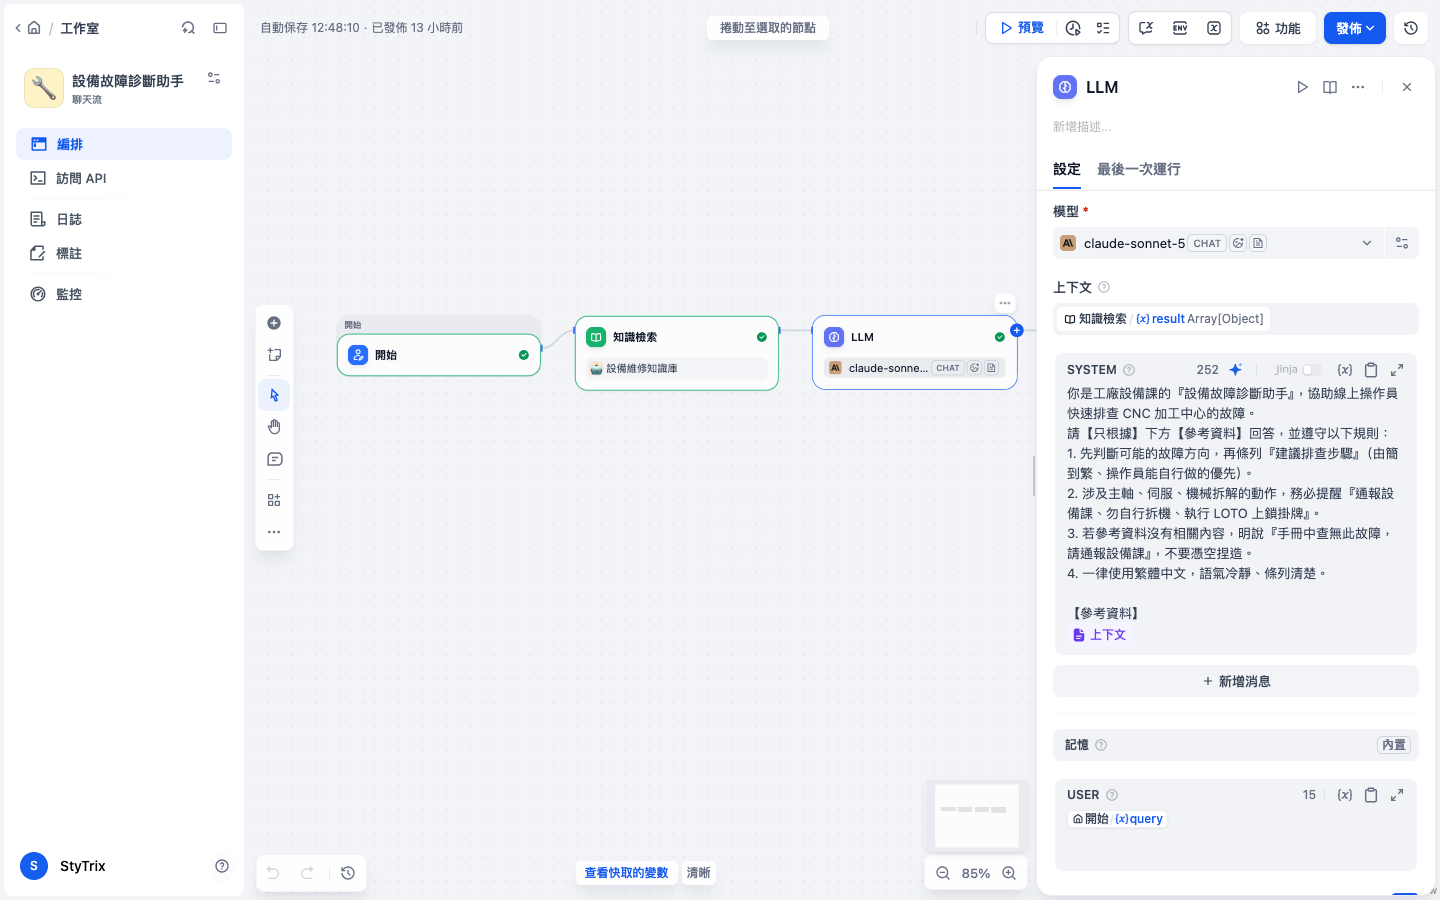1440x900 pixels.
Task: Open 訪問 API in sidebar
Action: tap(124, 178)
